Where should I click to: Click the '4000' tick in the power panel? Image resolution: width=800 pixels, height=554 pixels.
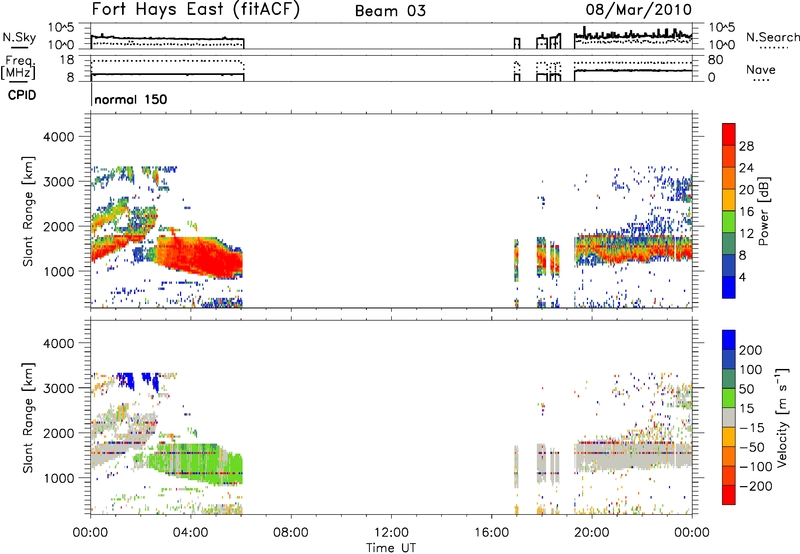pos(58,137)
